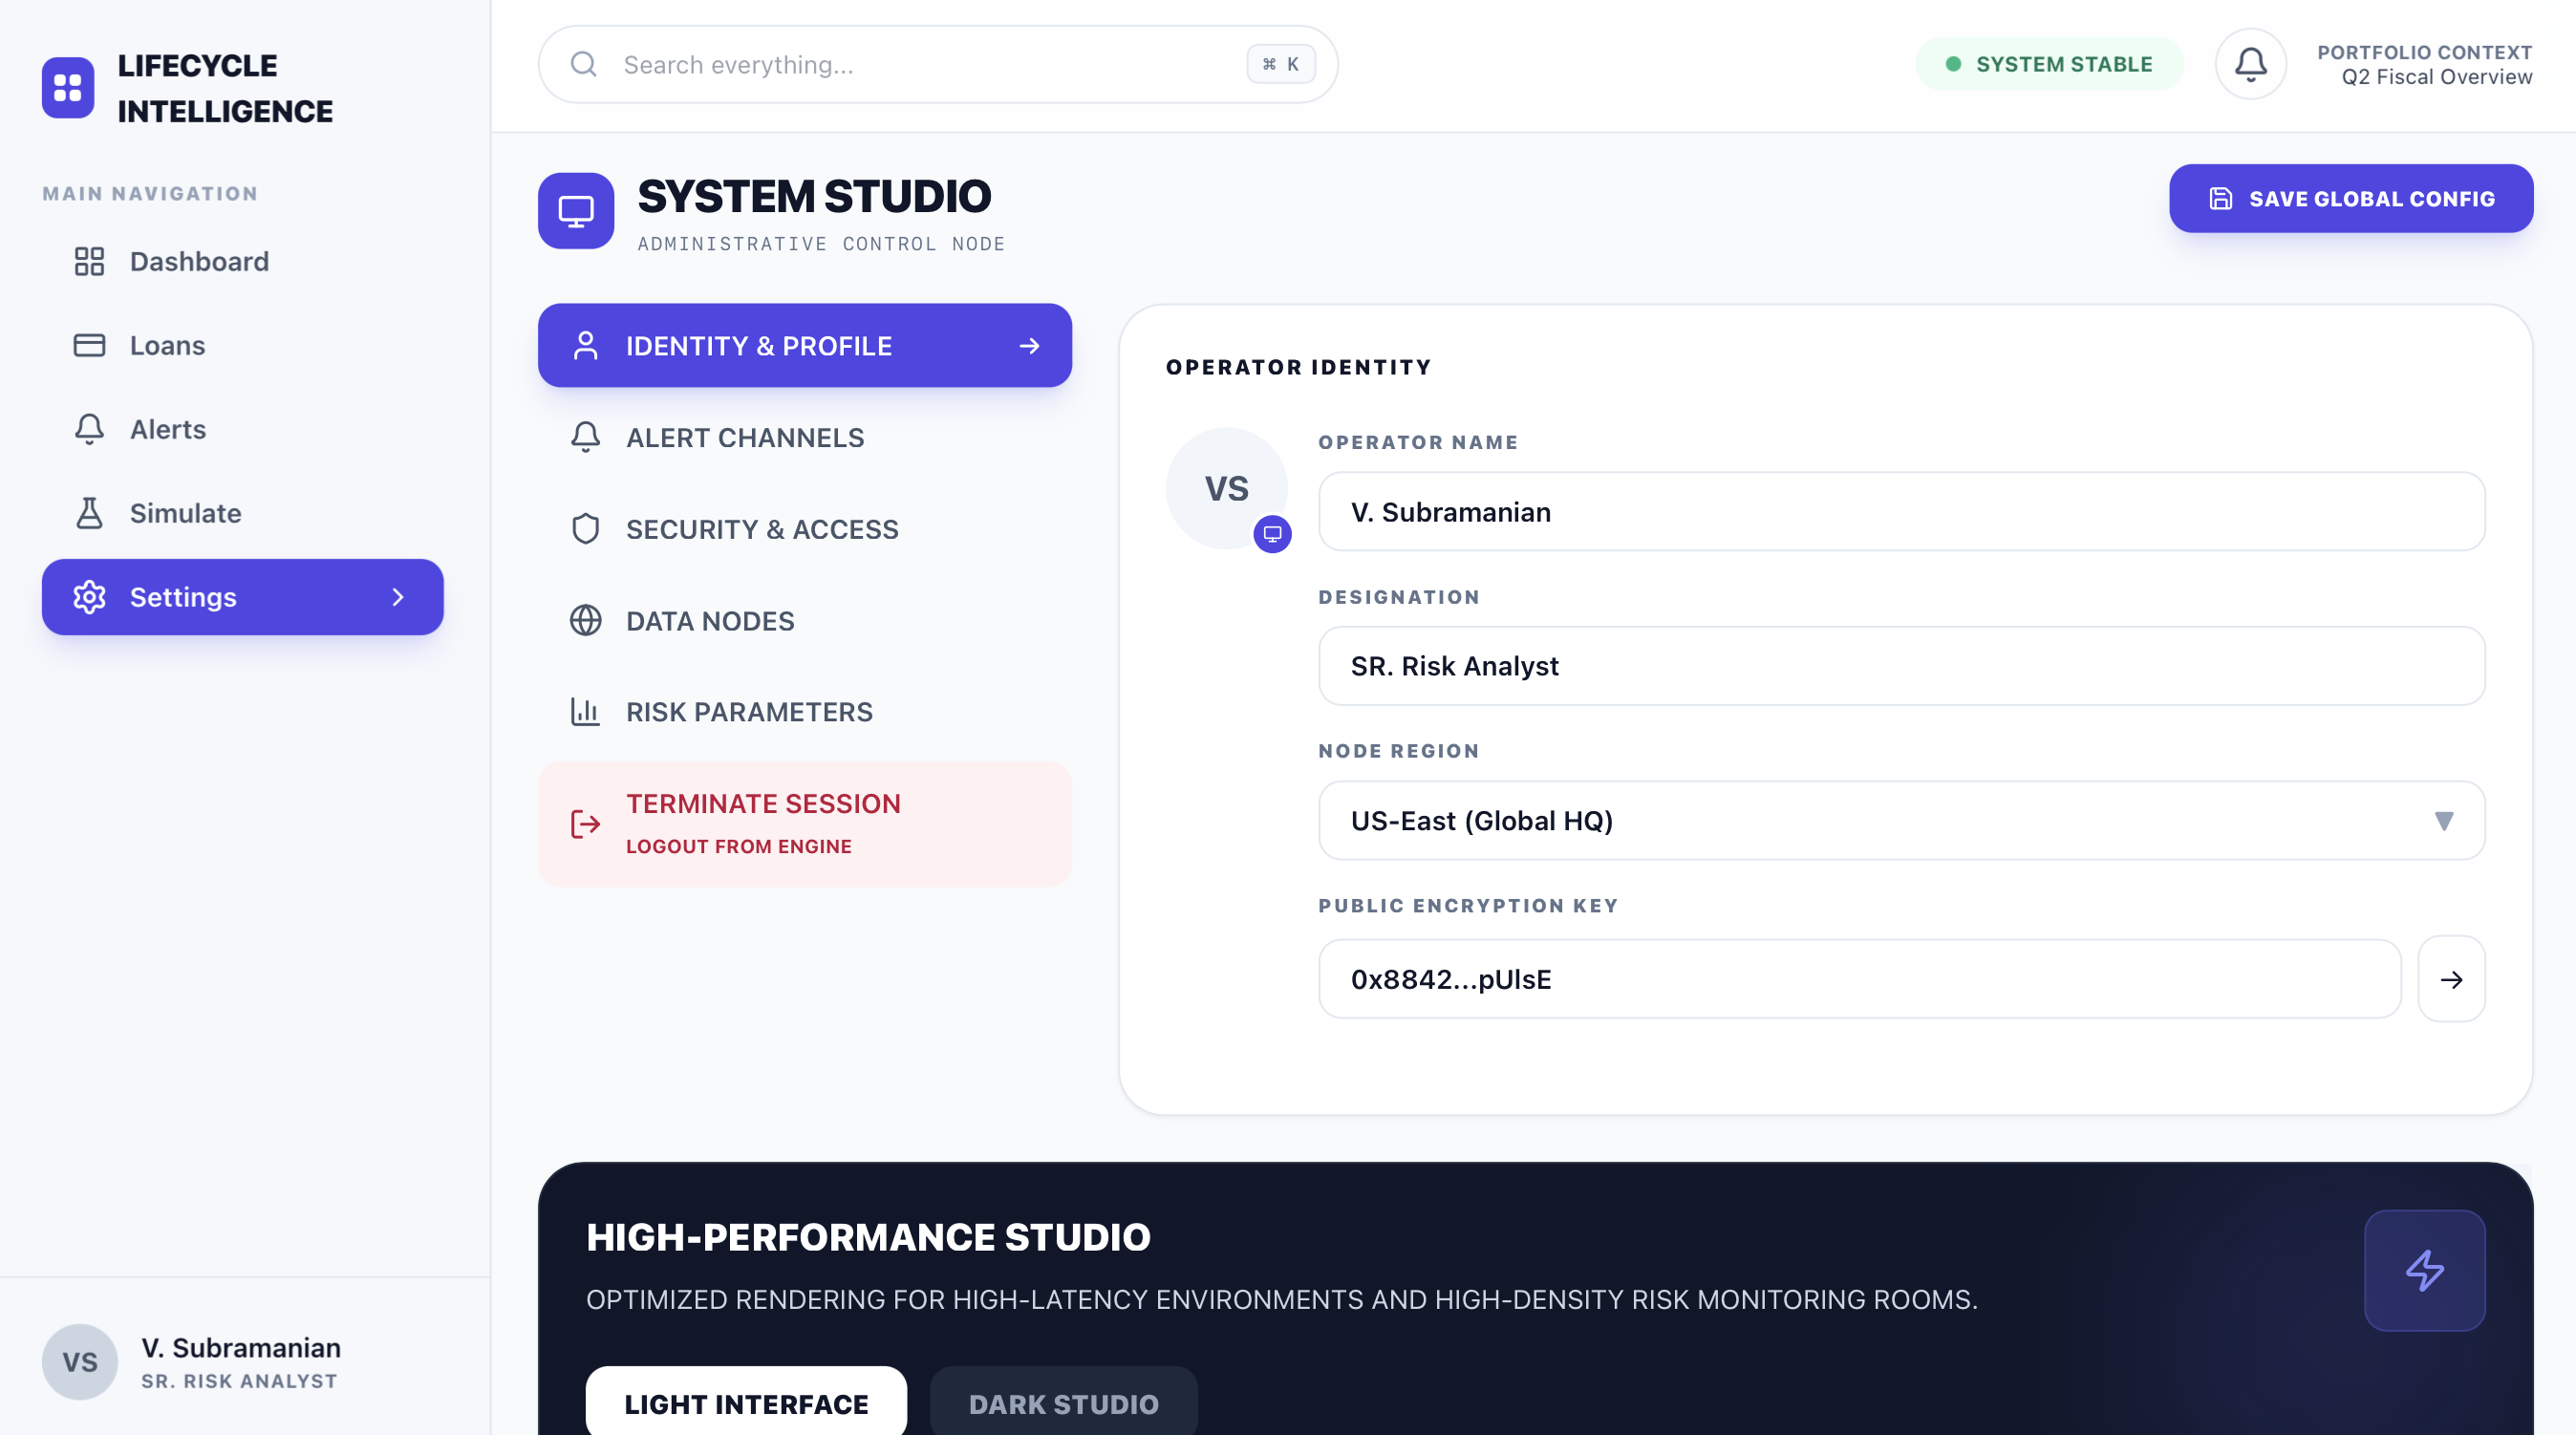Expand Settings chevron in sidebar
Image resolution: width=2576 pixels, height=1435 pixels.
point(398,597)
